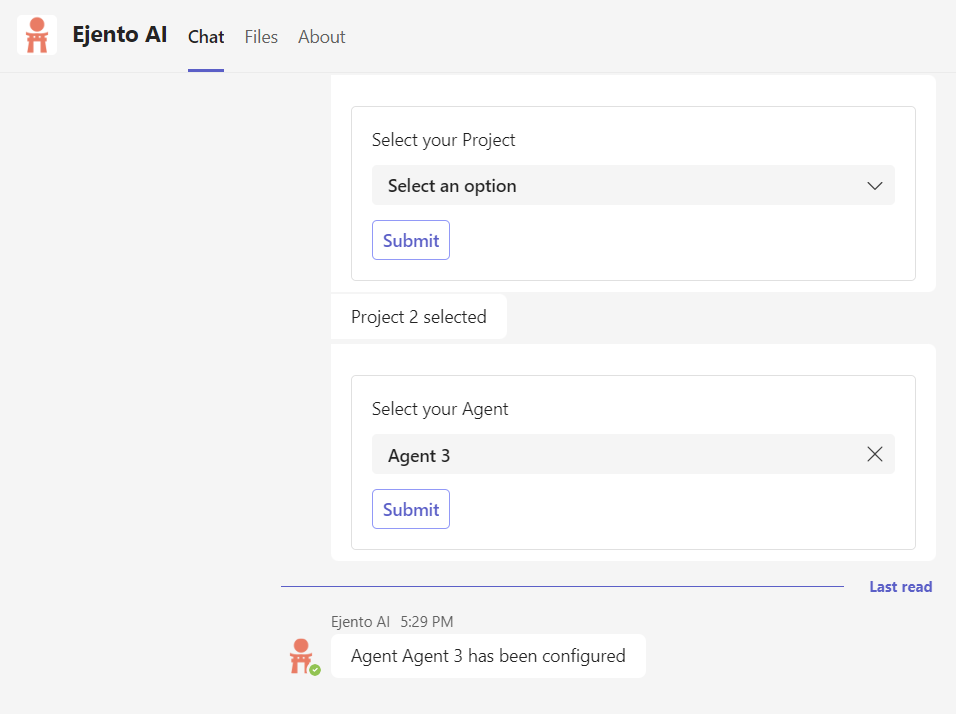Click the 'Agent Agent 3 has been configured' message
This screenshot has width=956, height=714.
pyautogui.click(x=488, y=656)
